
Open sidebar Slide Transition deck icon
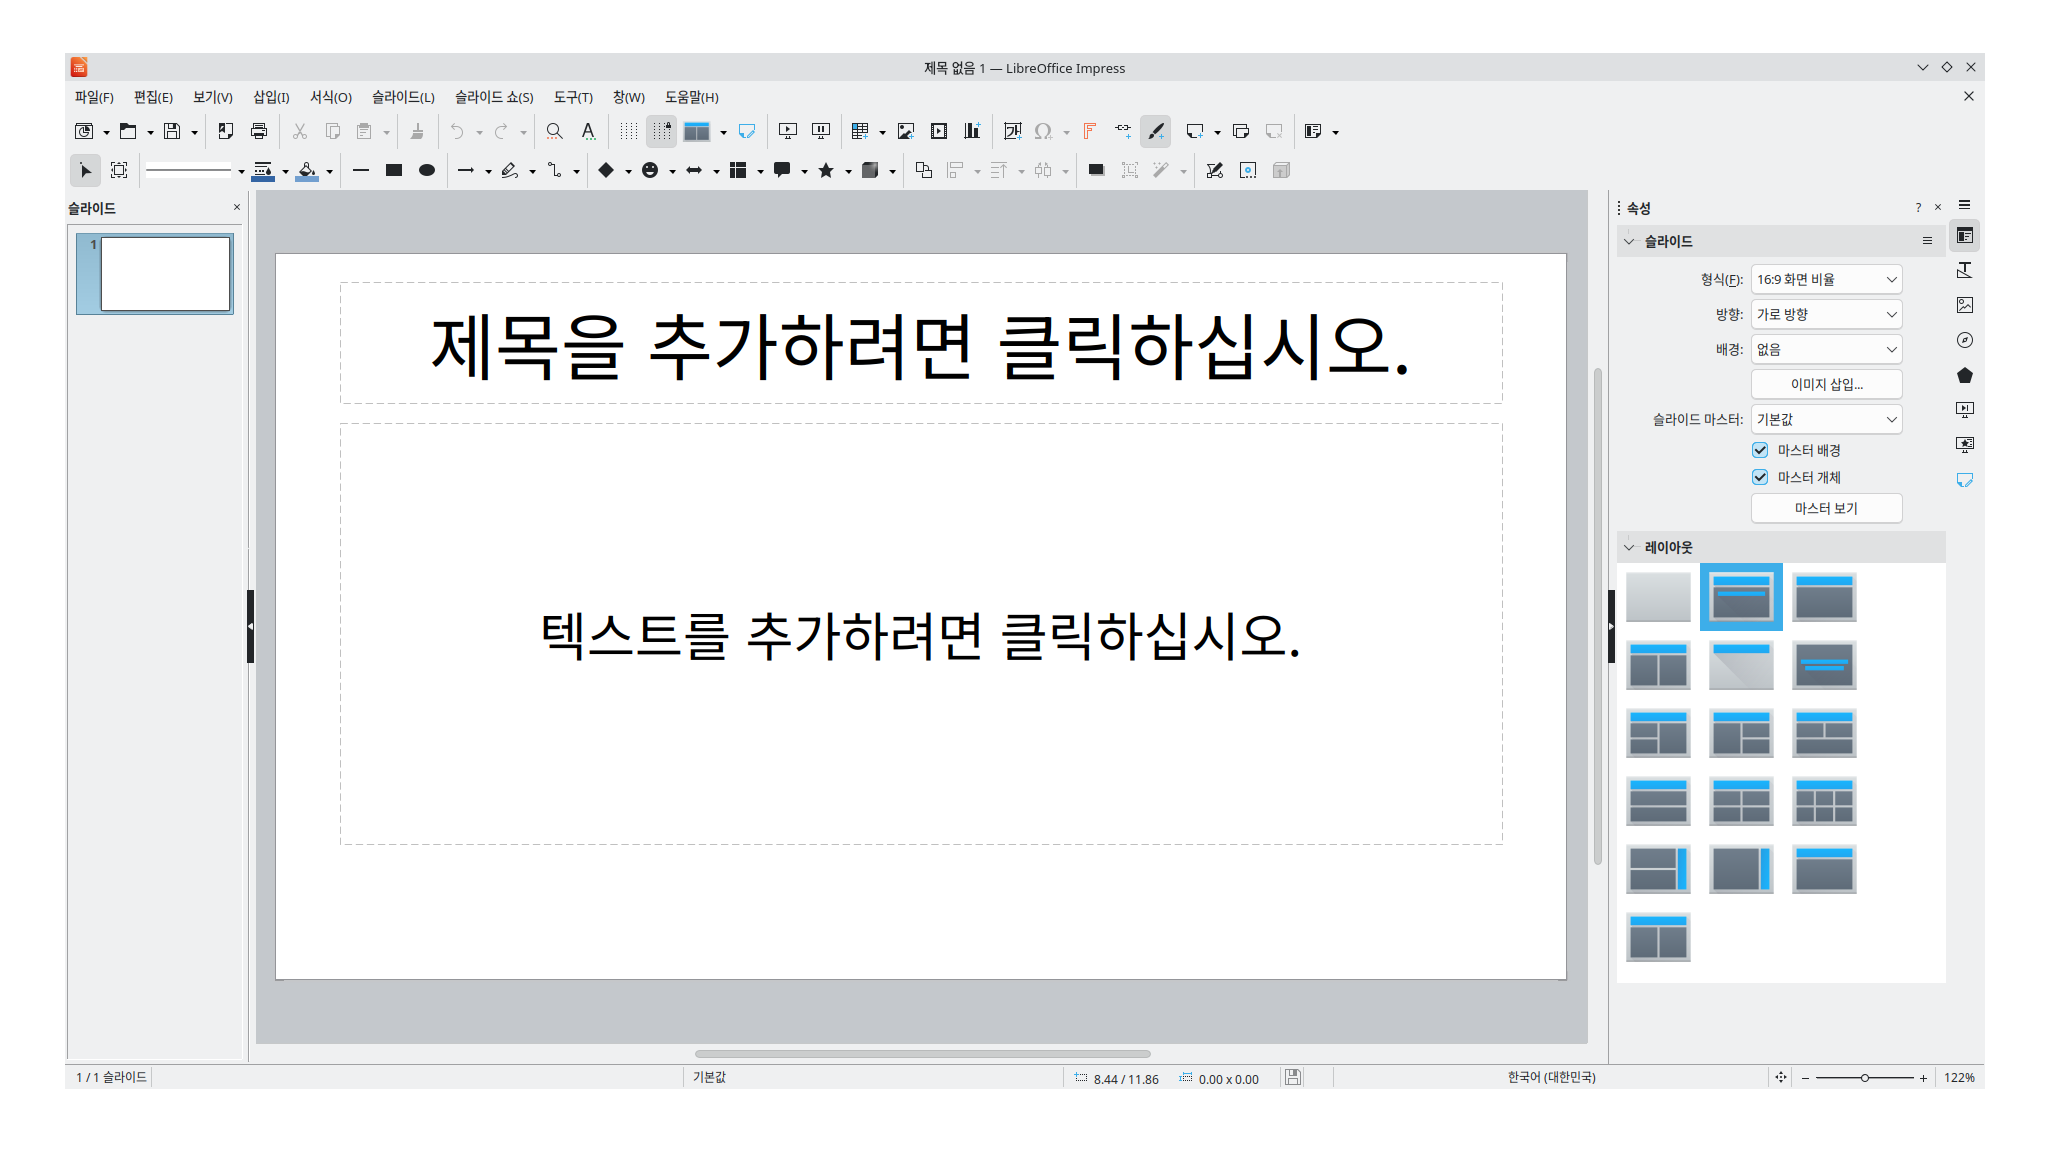click(1965, 410)
